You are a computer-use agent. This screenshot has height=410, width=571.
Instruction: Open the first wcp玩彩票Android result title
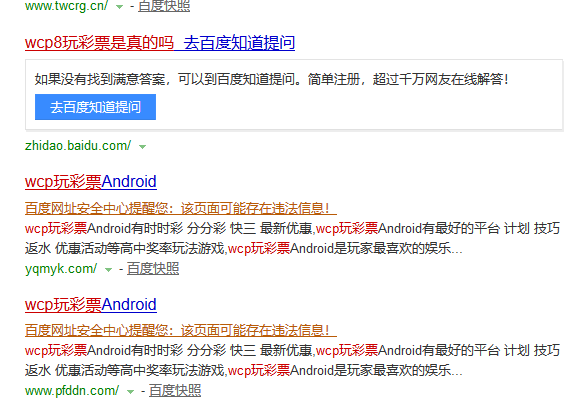click(x=91, y=181)
